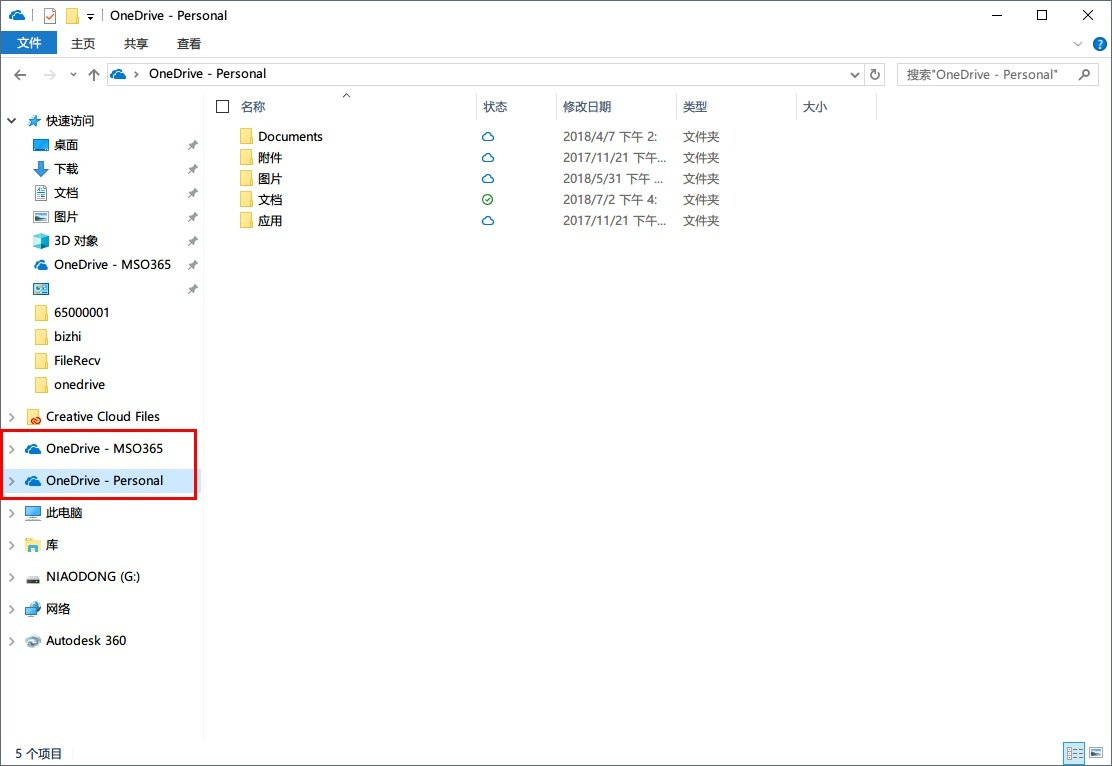
Task: Click the address bar path OneDrive - Personal
Action: 207,74
